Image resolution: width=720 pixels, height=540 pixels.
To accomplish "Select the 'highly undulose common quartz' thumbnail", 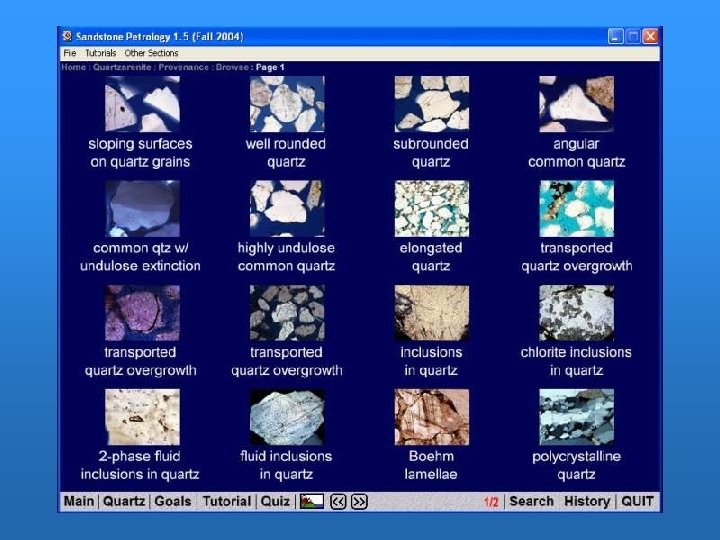I will (287, 208).
